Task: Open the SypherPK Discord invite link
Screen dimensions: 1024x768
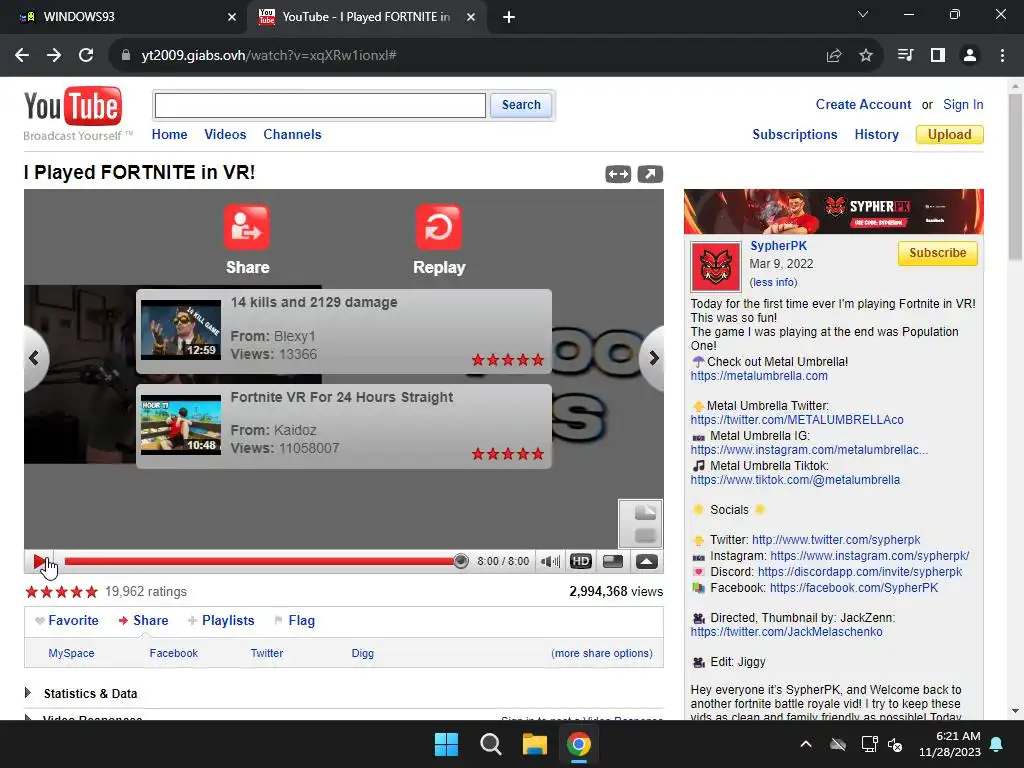Action: tap(859, 572)
